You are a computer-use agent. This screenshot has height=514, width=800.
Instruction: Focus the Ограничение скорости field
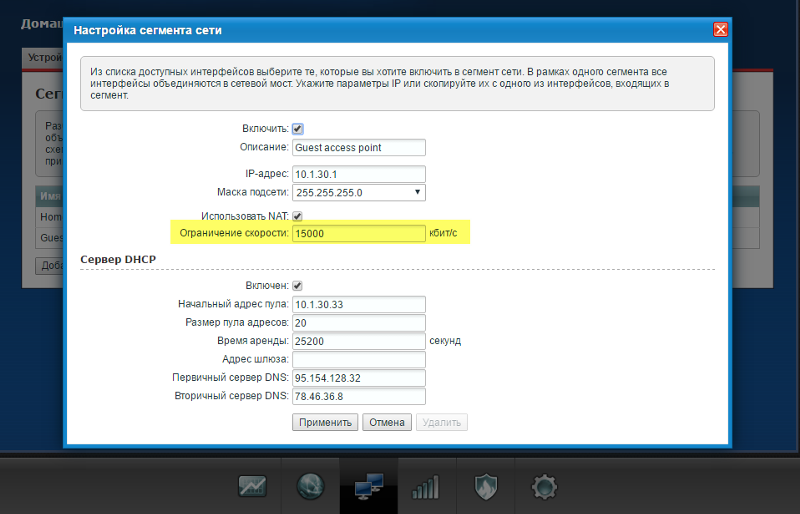359,233
